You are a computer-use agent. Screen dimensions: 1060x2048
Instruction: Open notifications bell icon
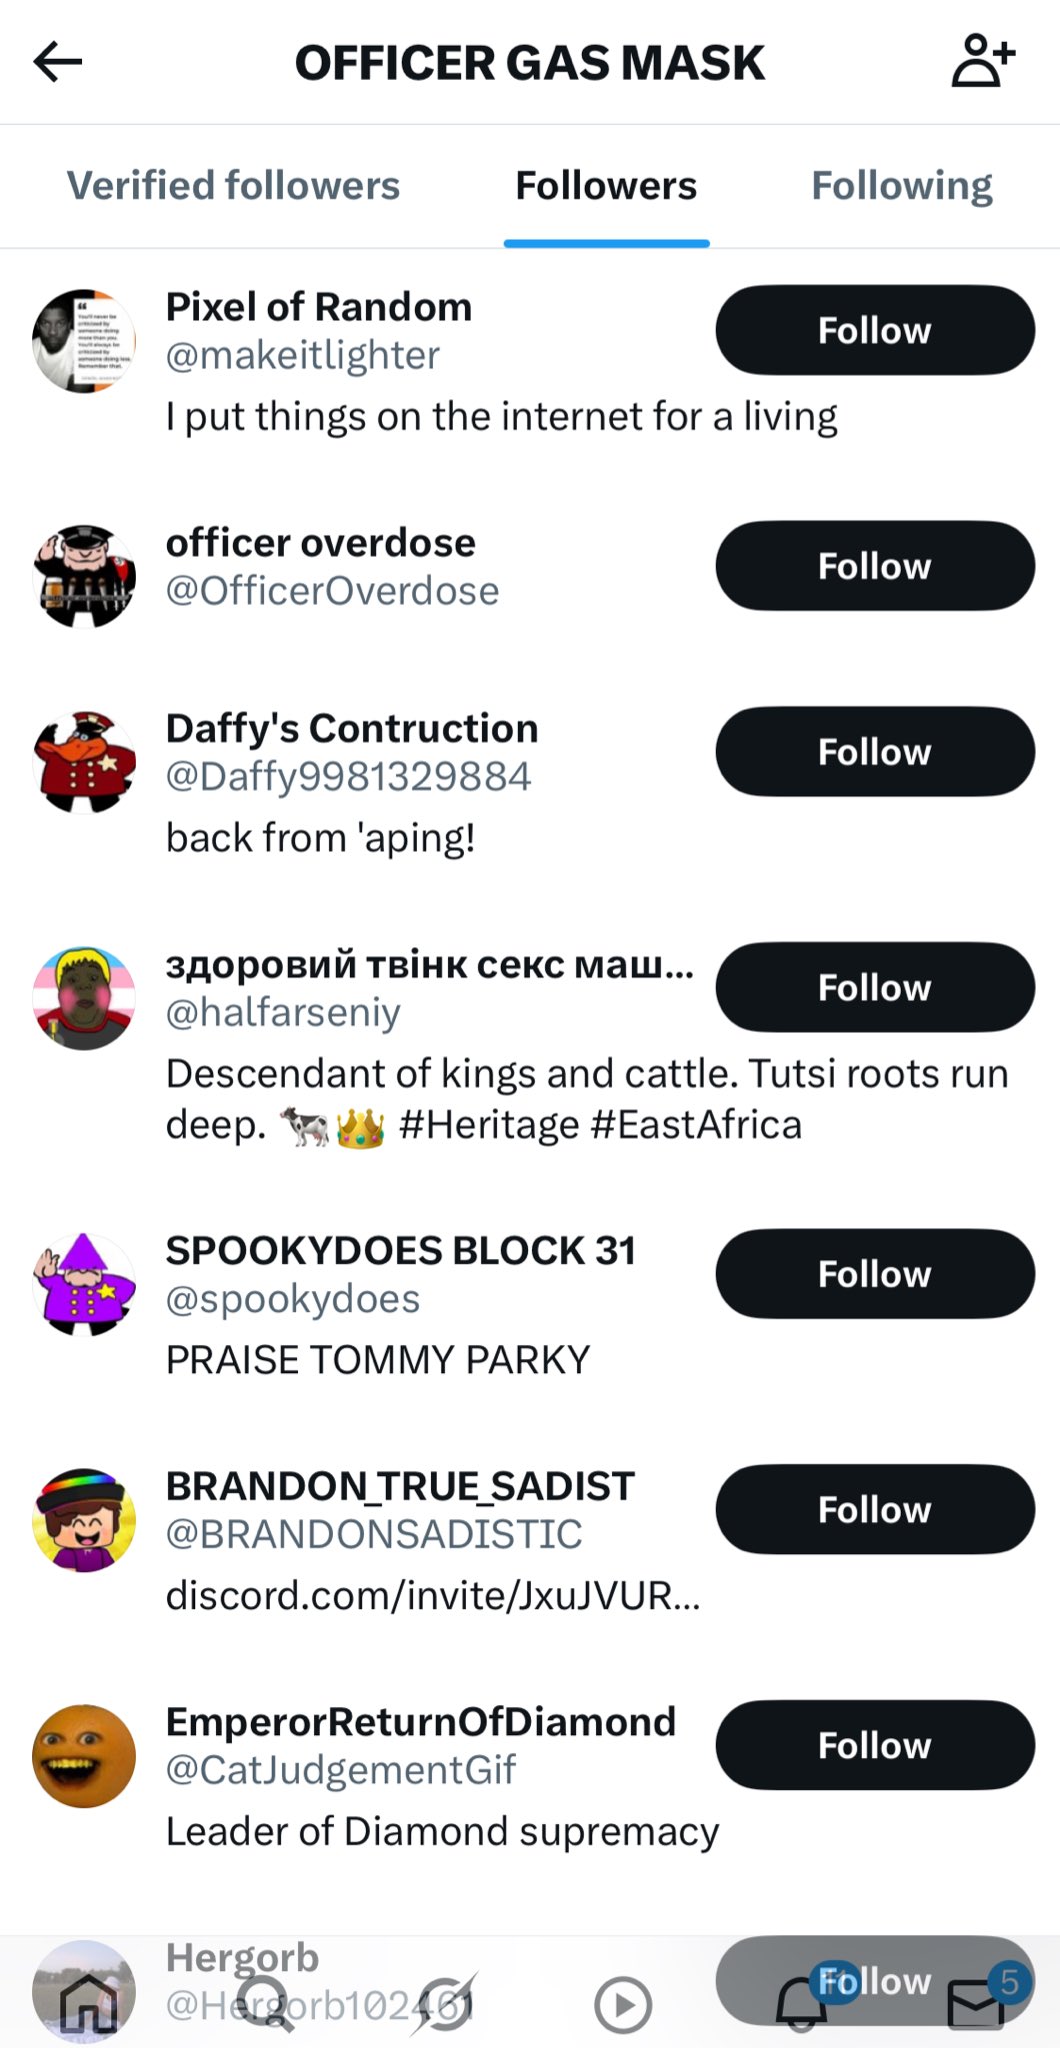[801, 2004]
